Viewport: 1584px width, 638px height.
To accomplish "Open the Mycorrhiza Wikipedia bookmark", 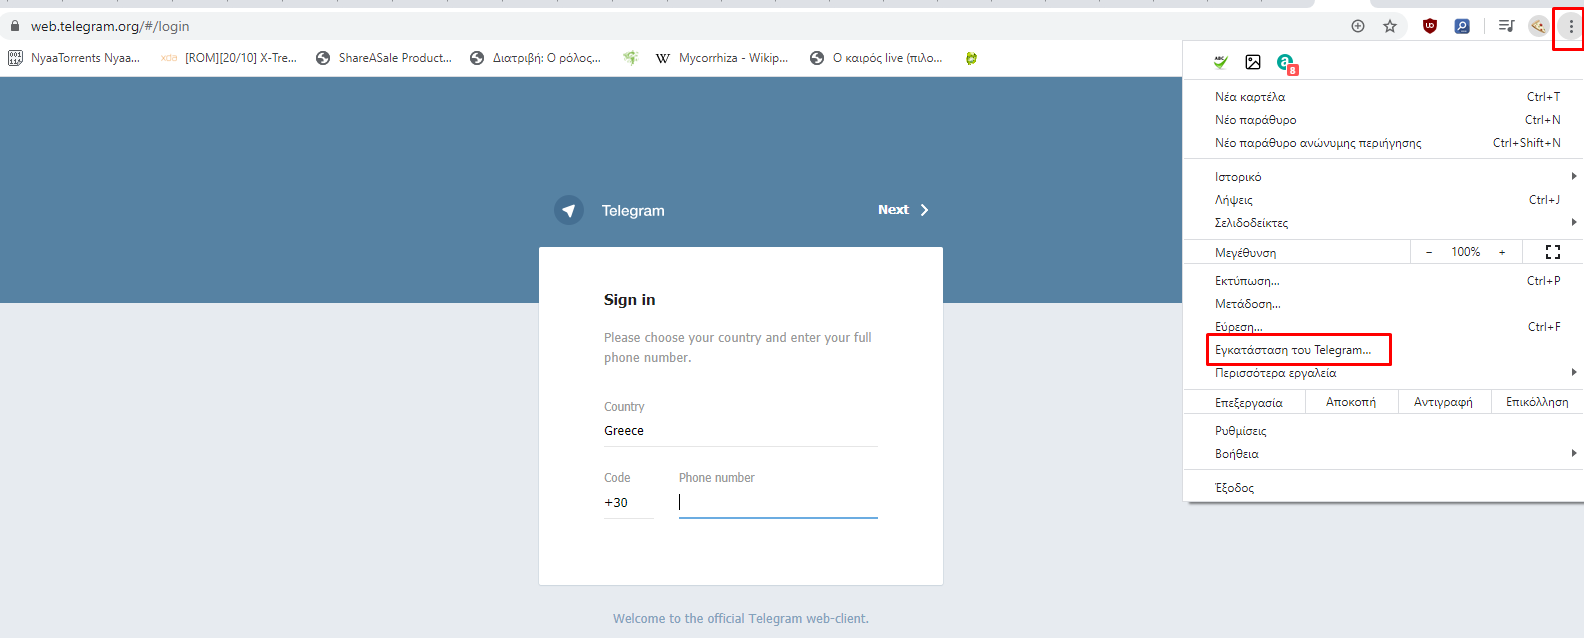I will point(722,58).
